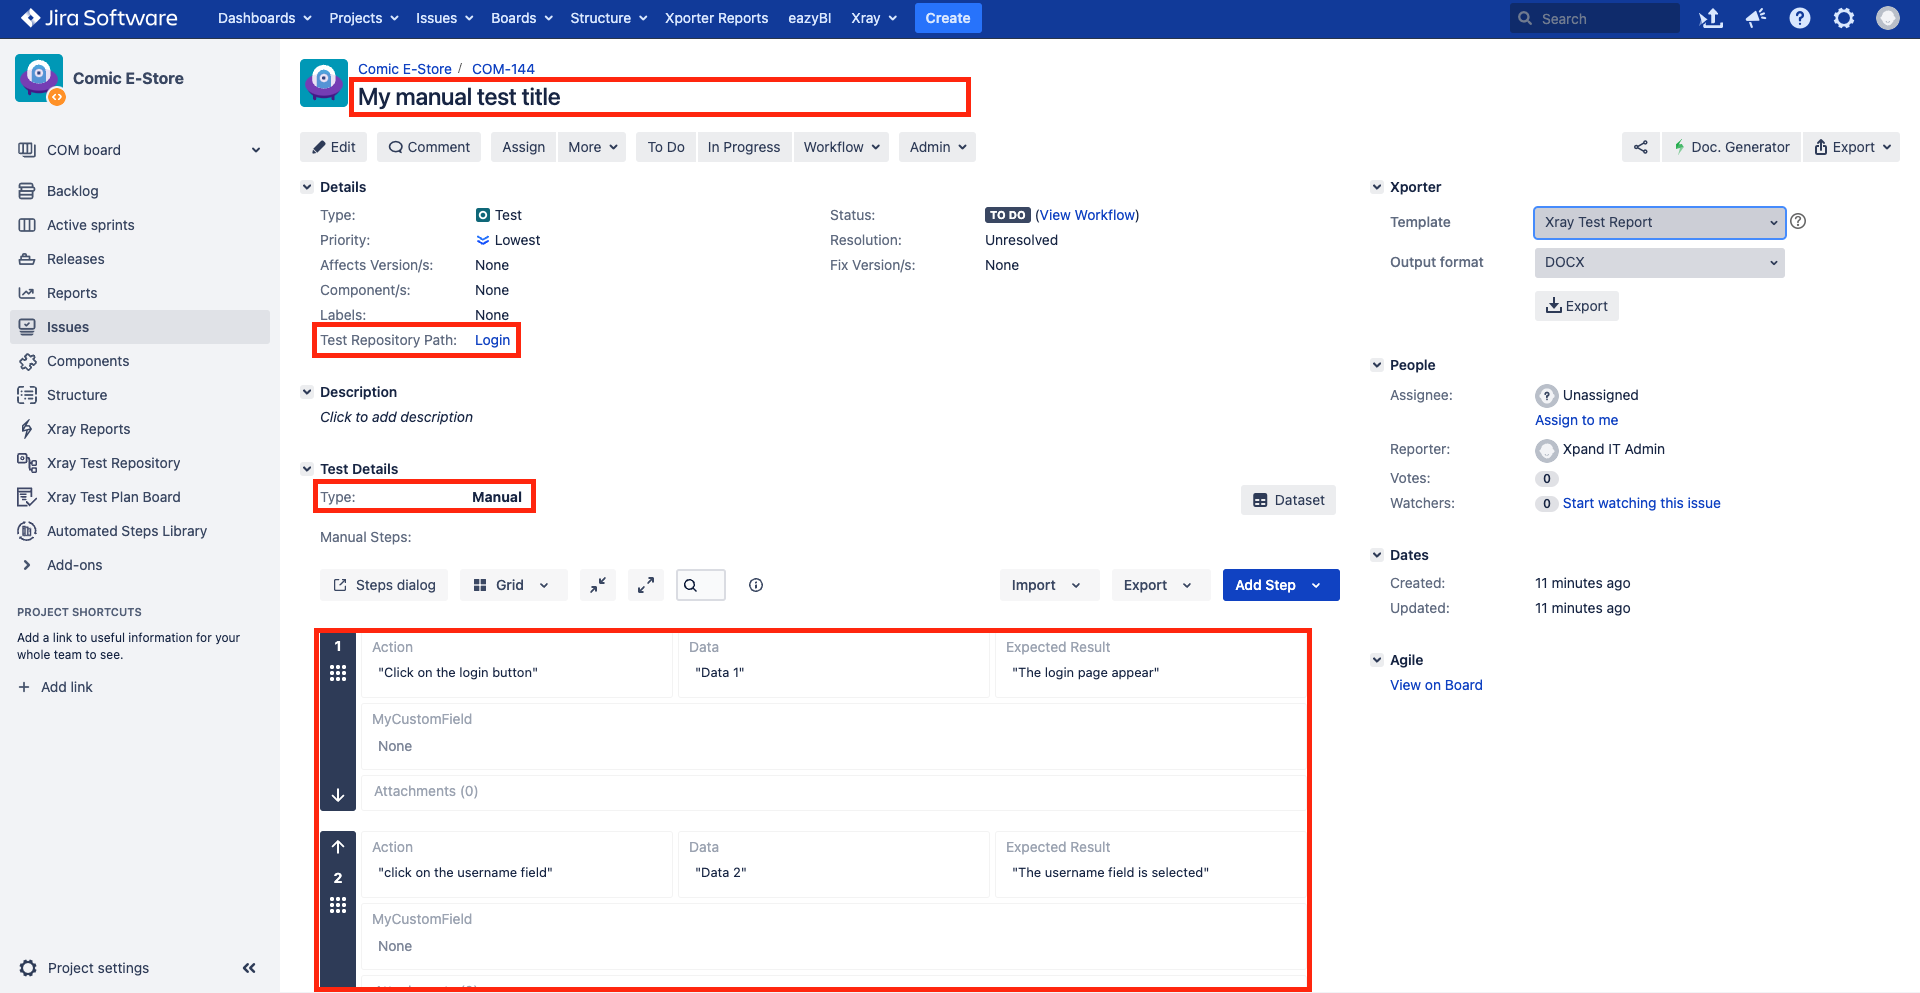Click the Dataset button
The width and height of the screenshot is (1920, 993).
coord(1288,500)
